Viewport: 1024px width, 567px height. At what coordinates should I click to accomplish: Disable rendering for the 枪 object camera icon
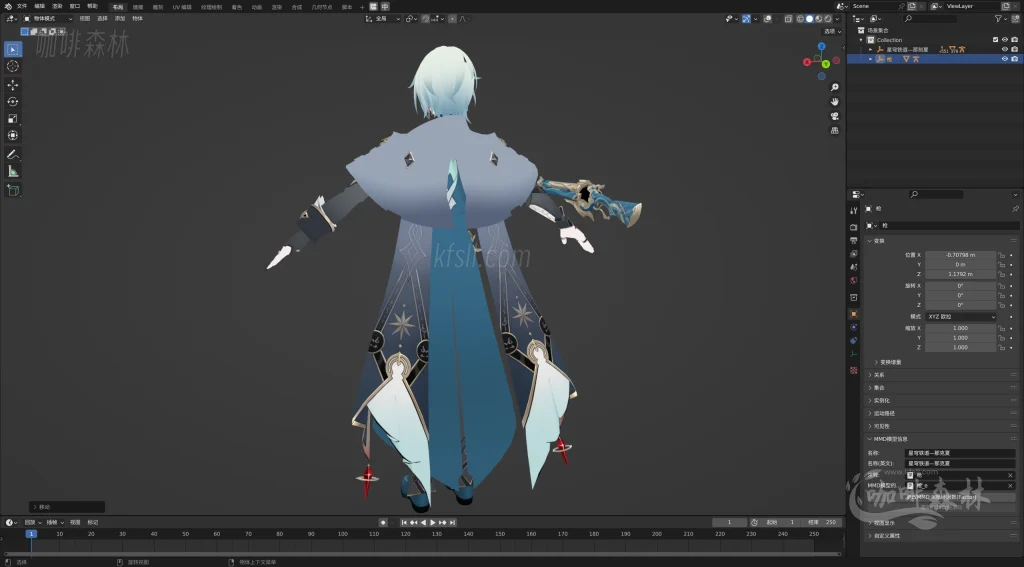pos(1014,59)
